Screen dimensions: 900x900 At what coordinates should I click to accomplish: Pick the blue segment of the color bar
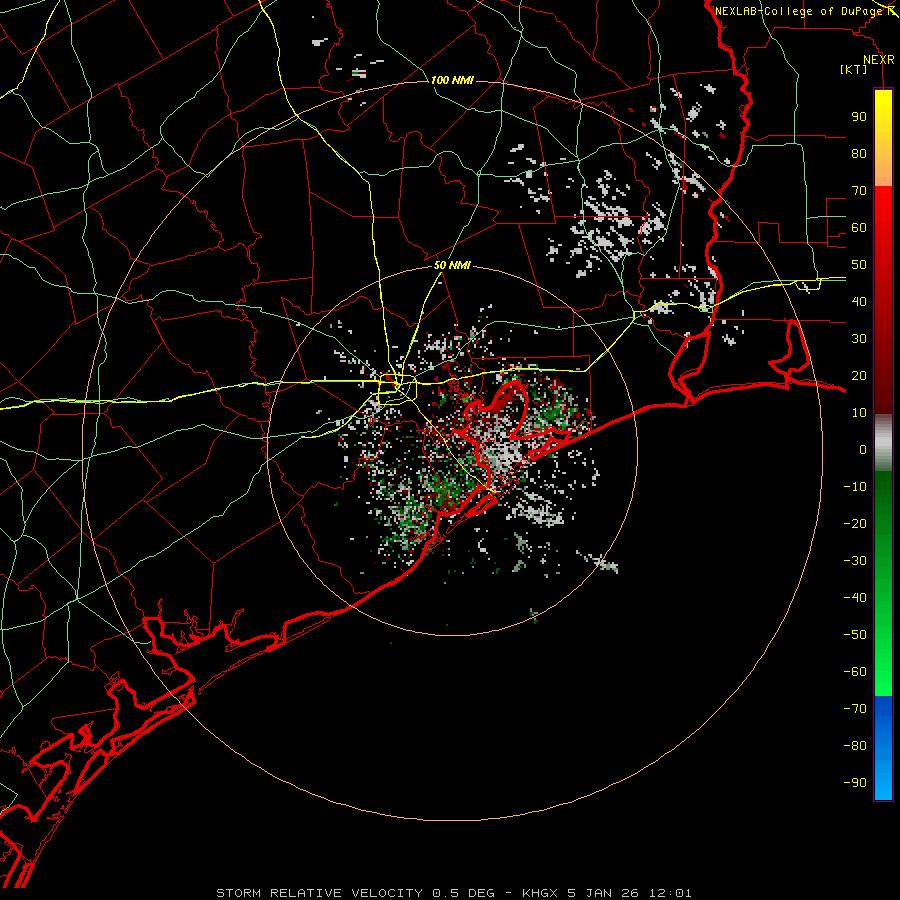click(883, 748)
